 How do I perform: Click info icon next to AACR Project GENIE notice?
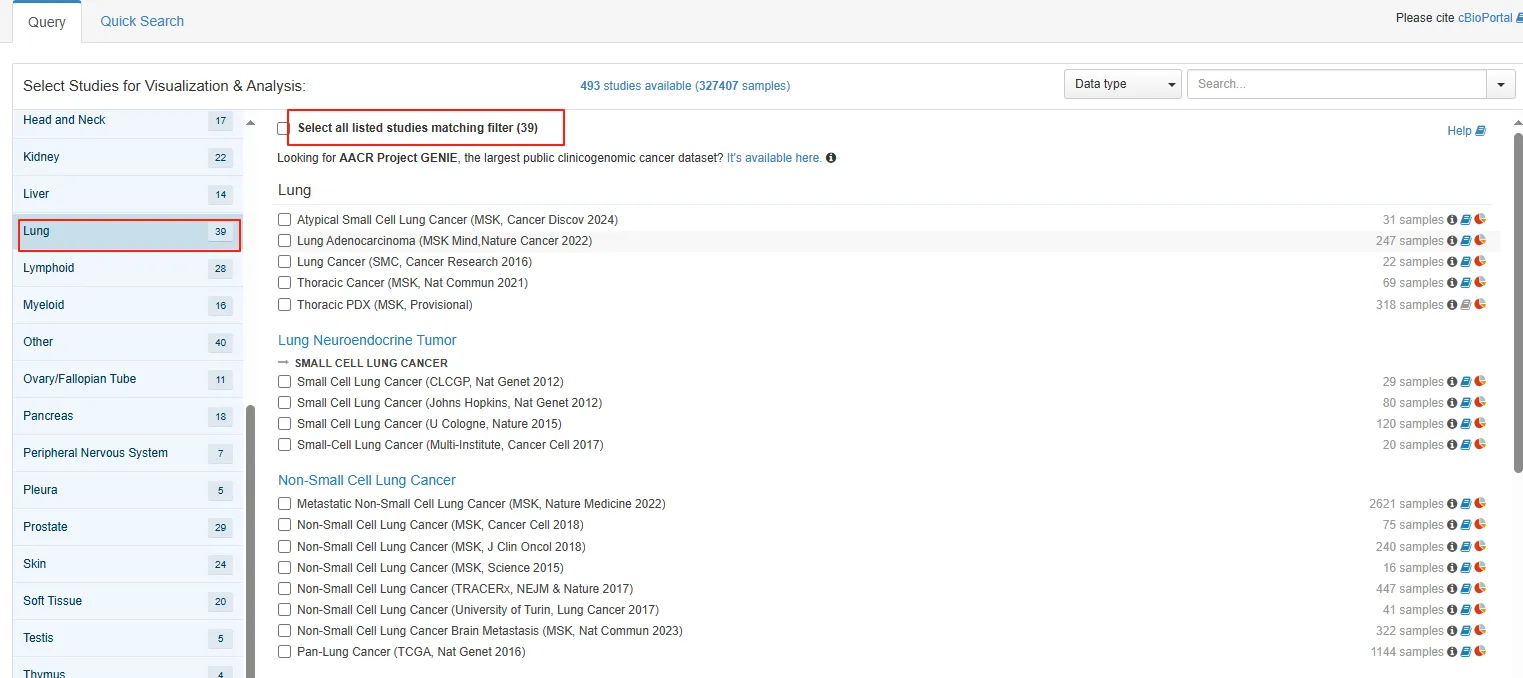click(831, 158)
